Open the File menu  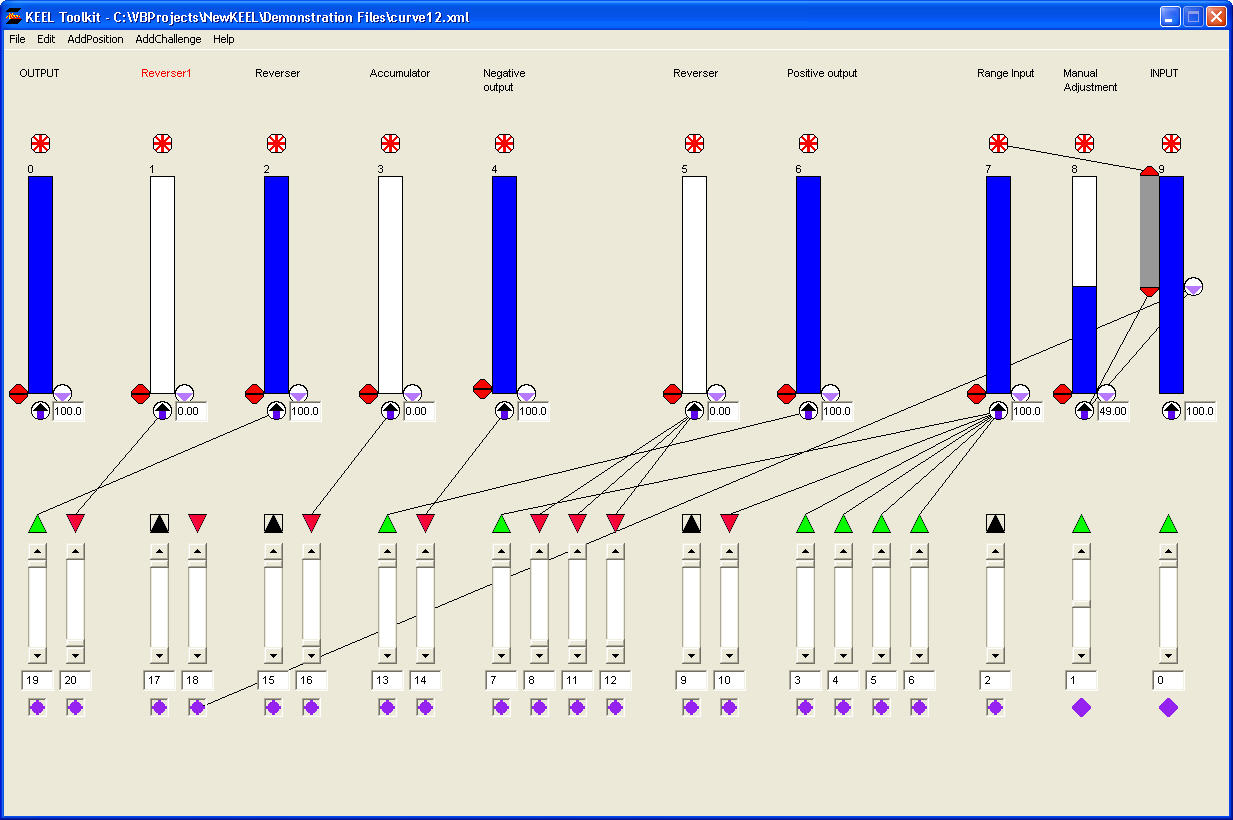tap(17, 40)
